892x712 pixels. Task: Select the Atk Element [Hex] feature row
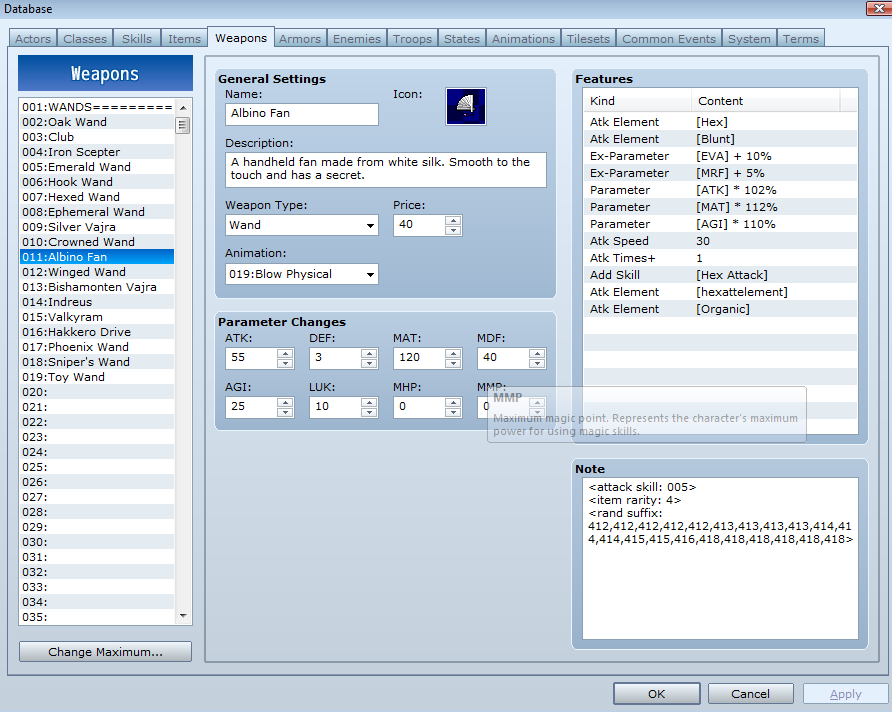[720, 122]
